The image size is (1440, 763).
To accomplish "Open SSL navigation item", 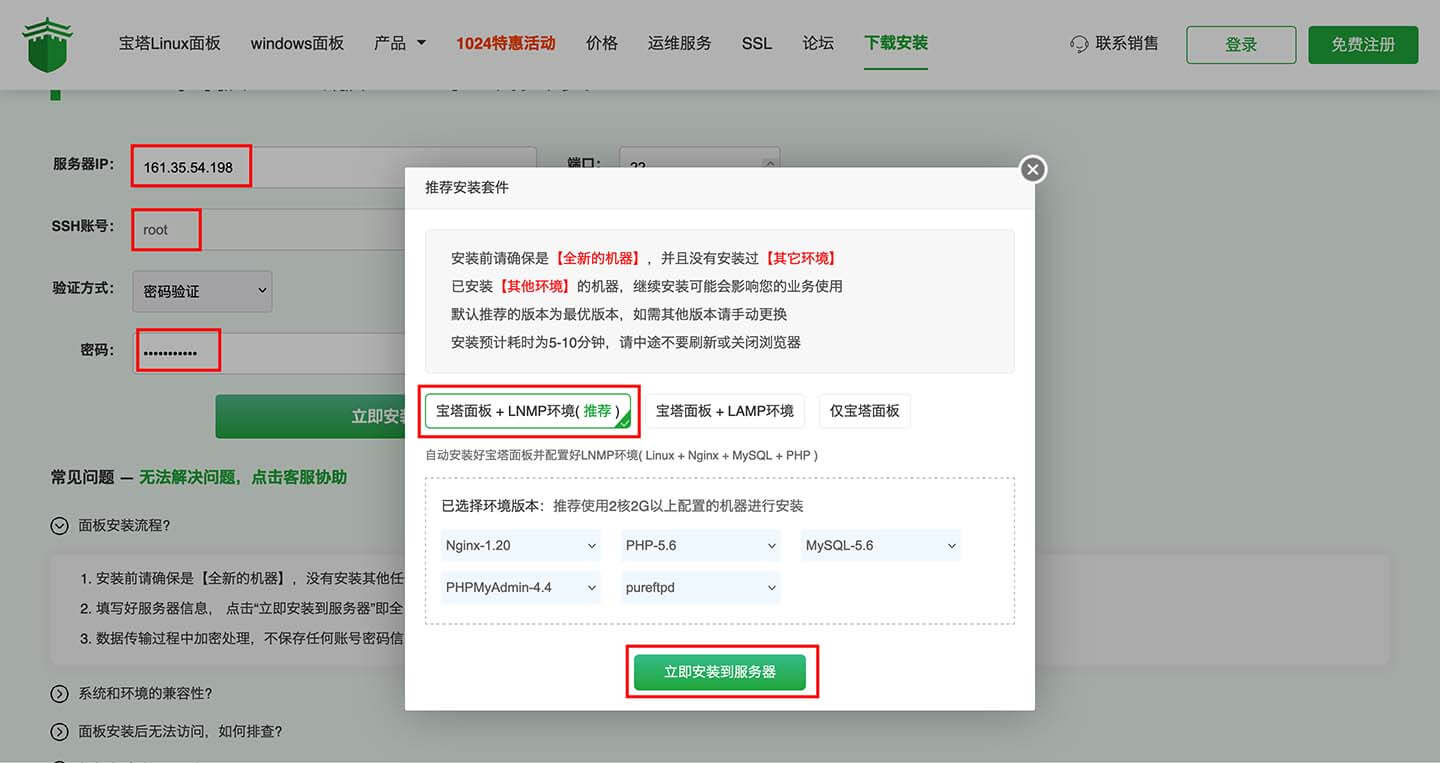I will 756,43.
